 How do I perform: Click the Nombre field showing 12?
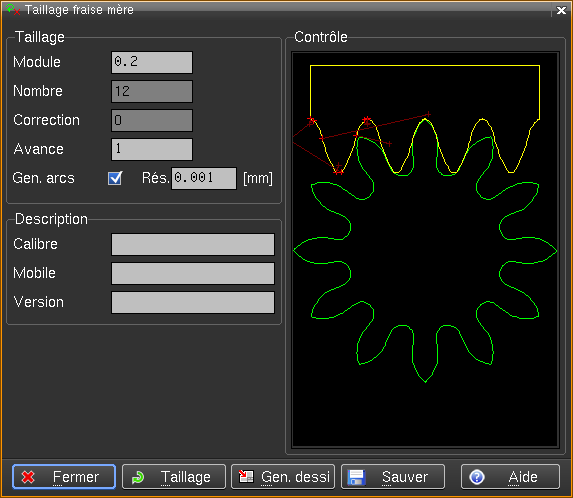click(152, 91)
